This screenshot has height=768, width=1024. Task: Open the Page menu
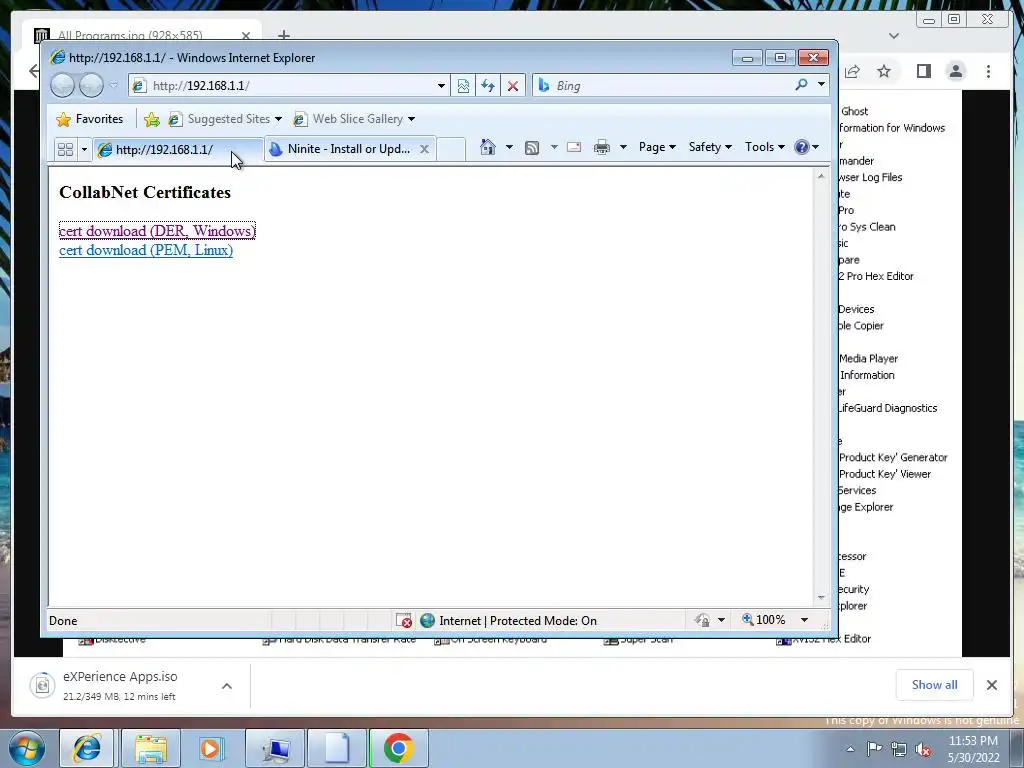tap(657, 147)
